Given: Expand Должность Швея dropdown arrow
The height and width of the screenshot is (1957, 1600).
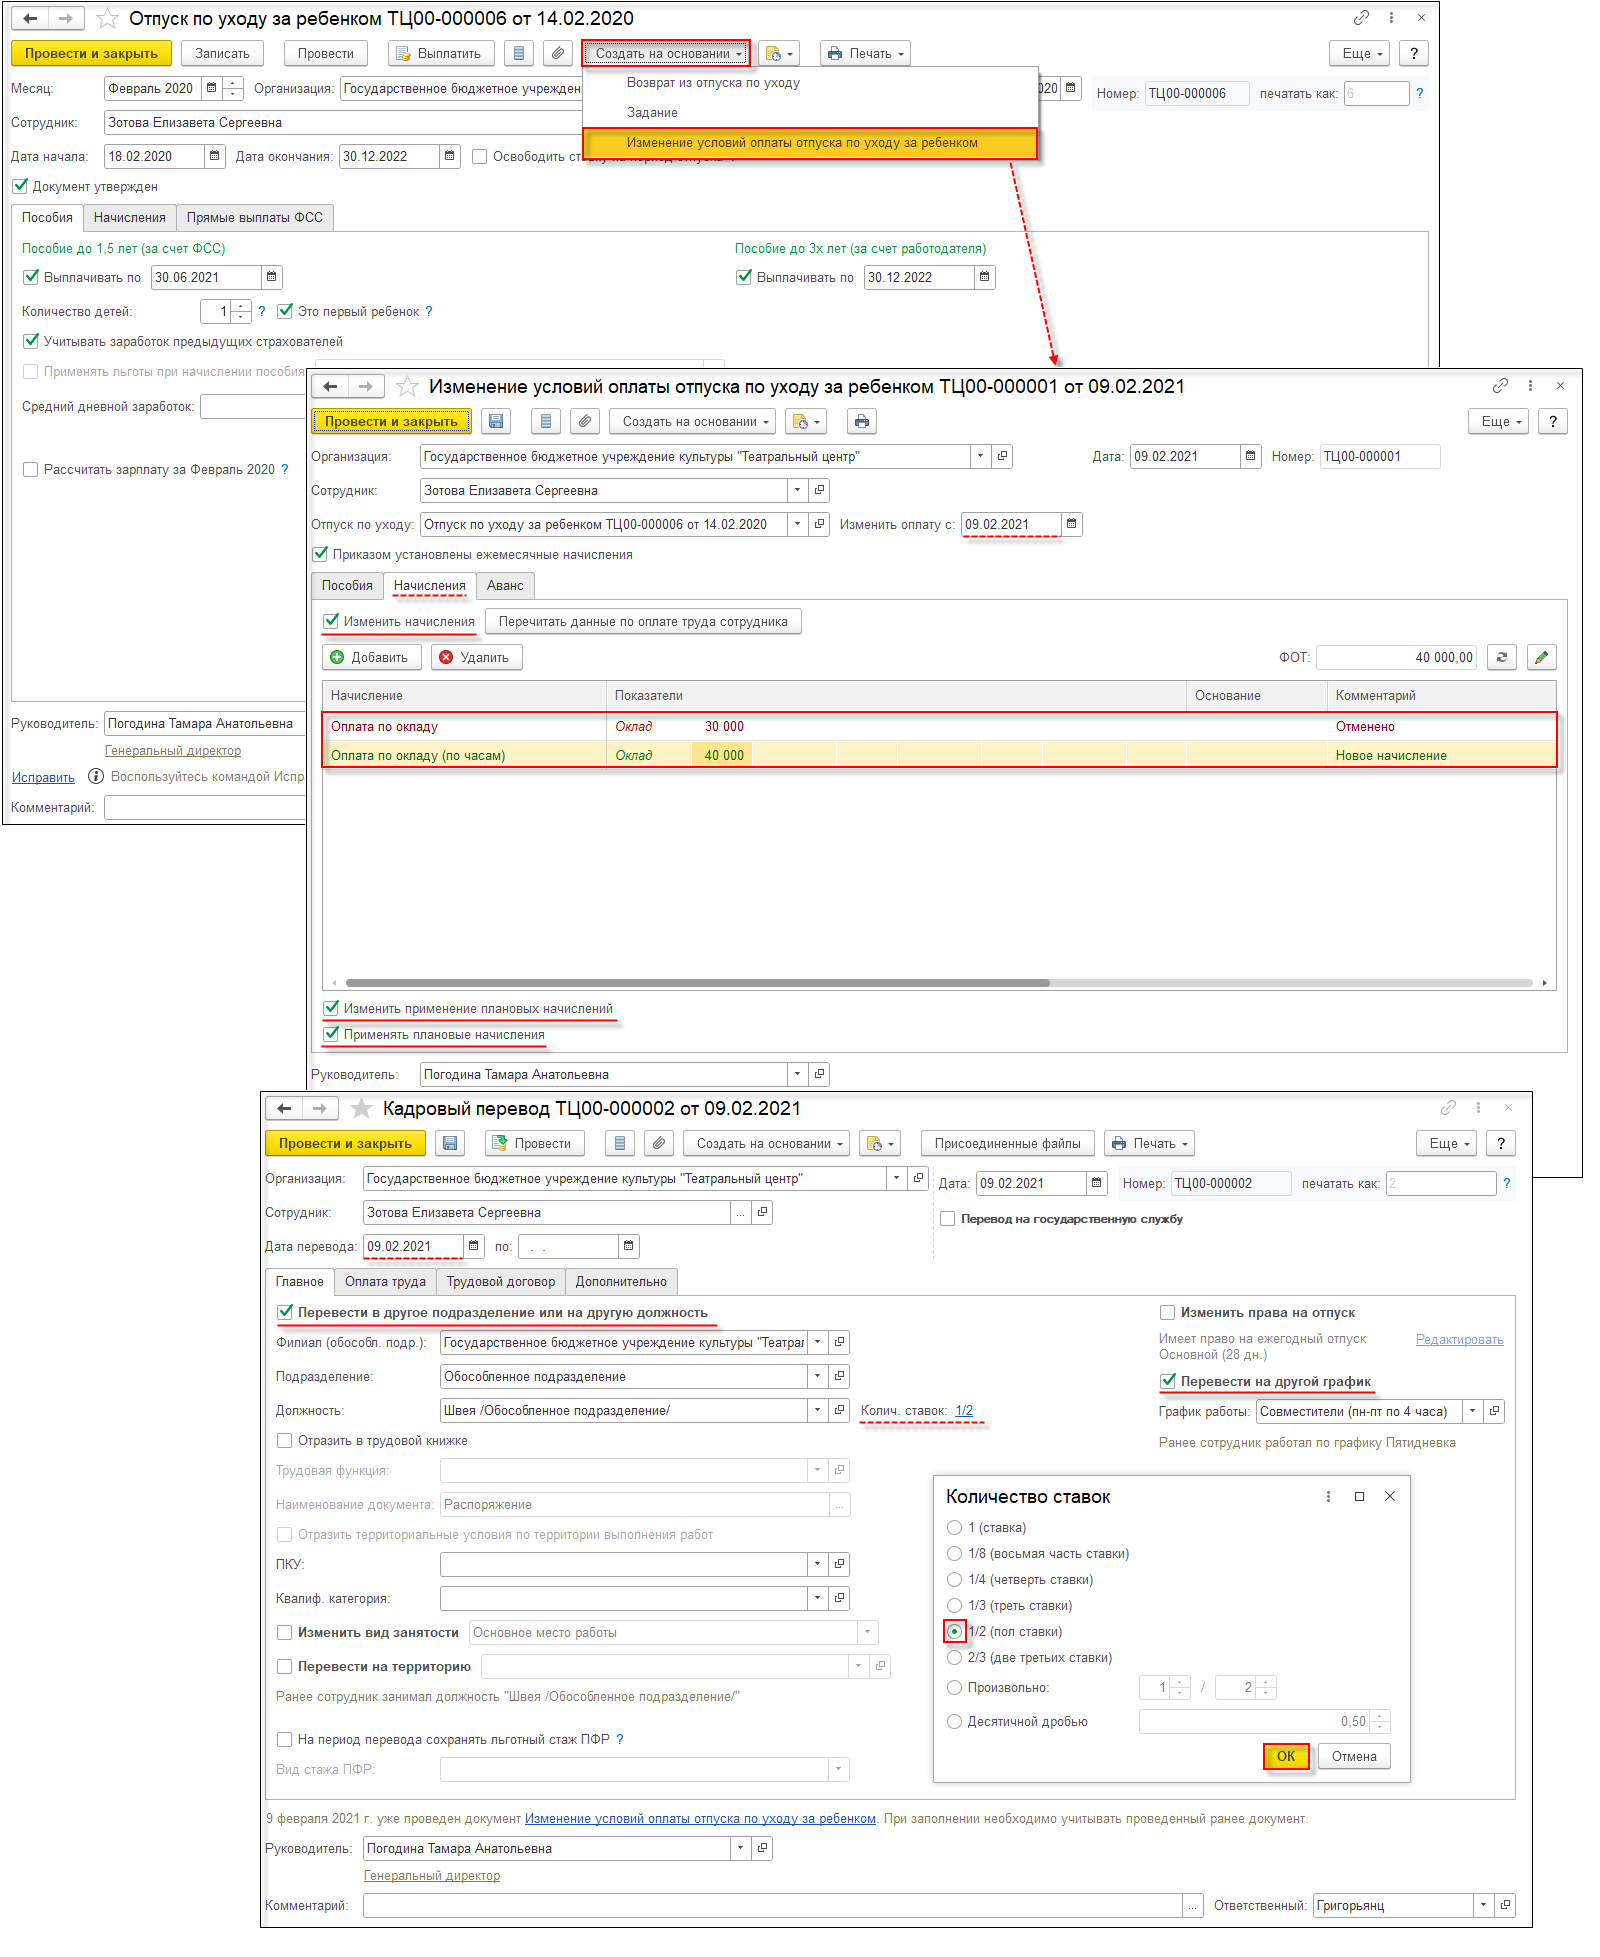Looking at the screenshot, I should (x=818, y=1410).
